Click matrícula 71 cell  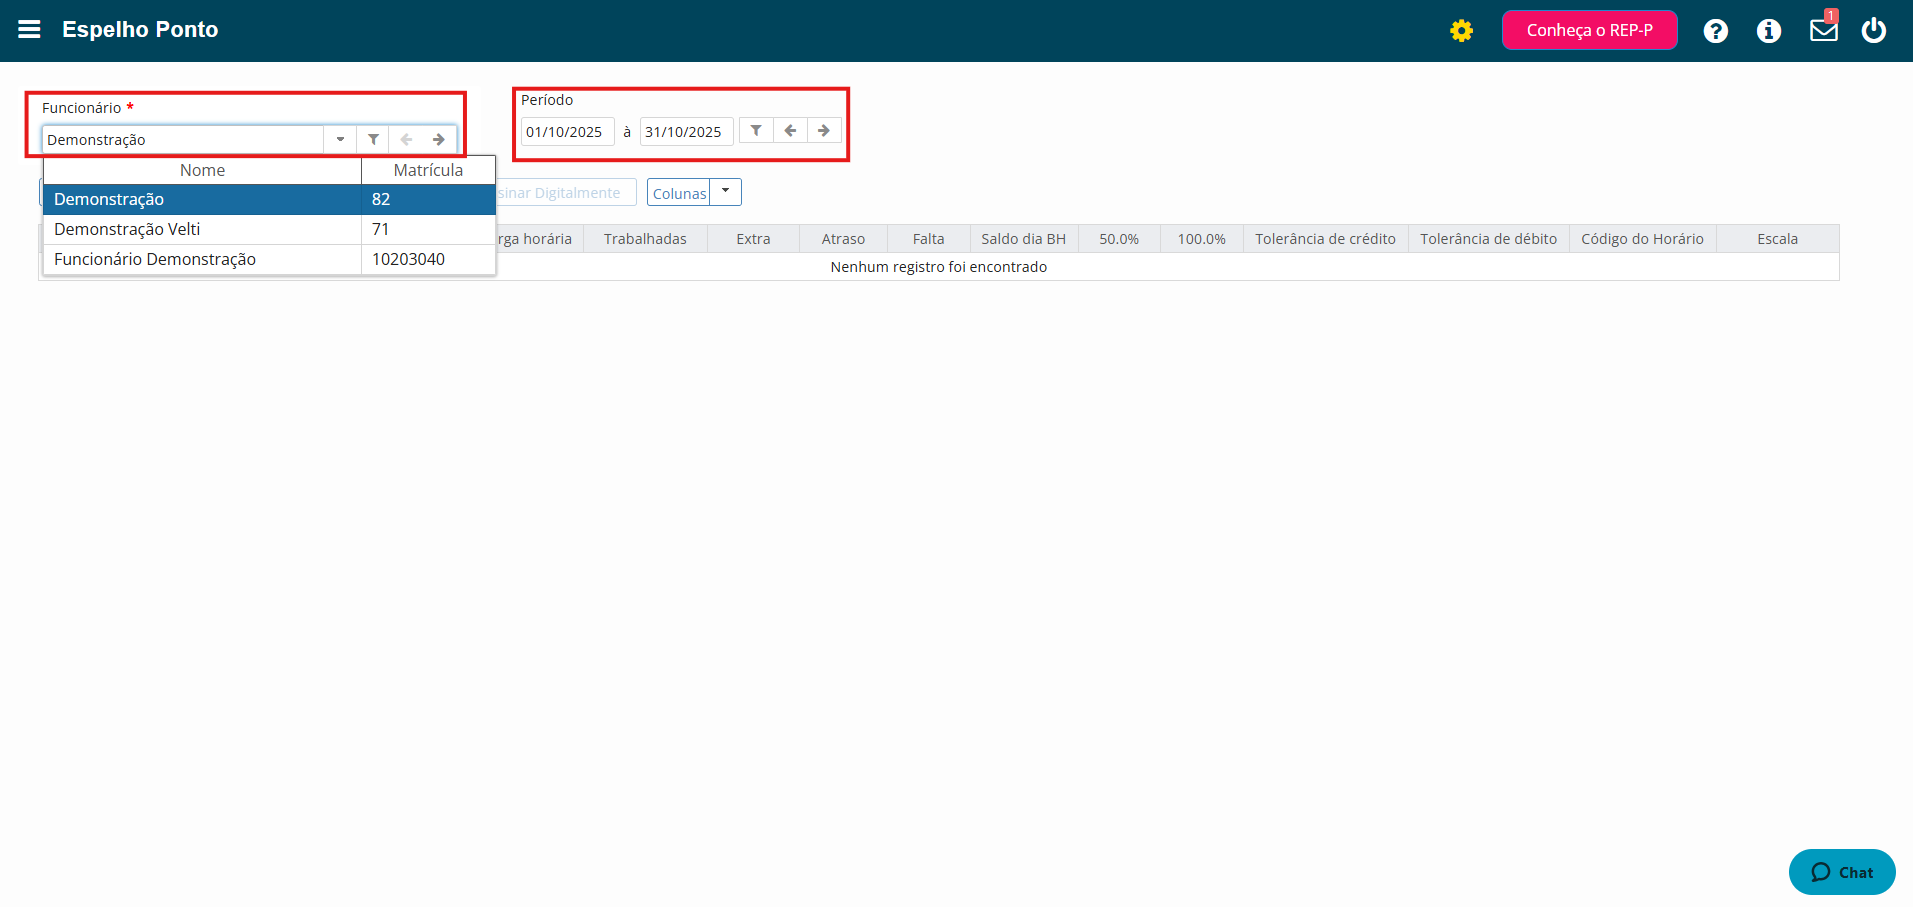tap(428, 230)
